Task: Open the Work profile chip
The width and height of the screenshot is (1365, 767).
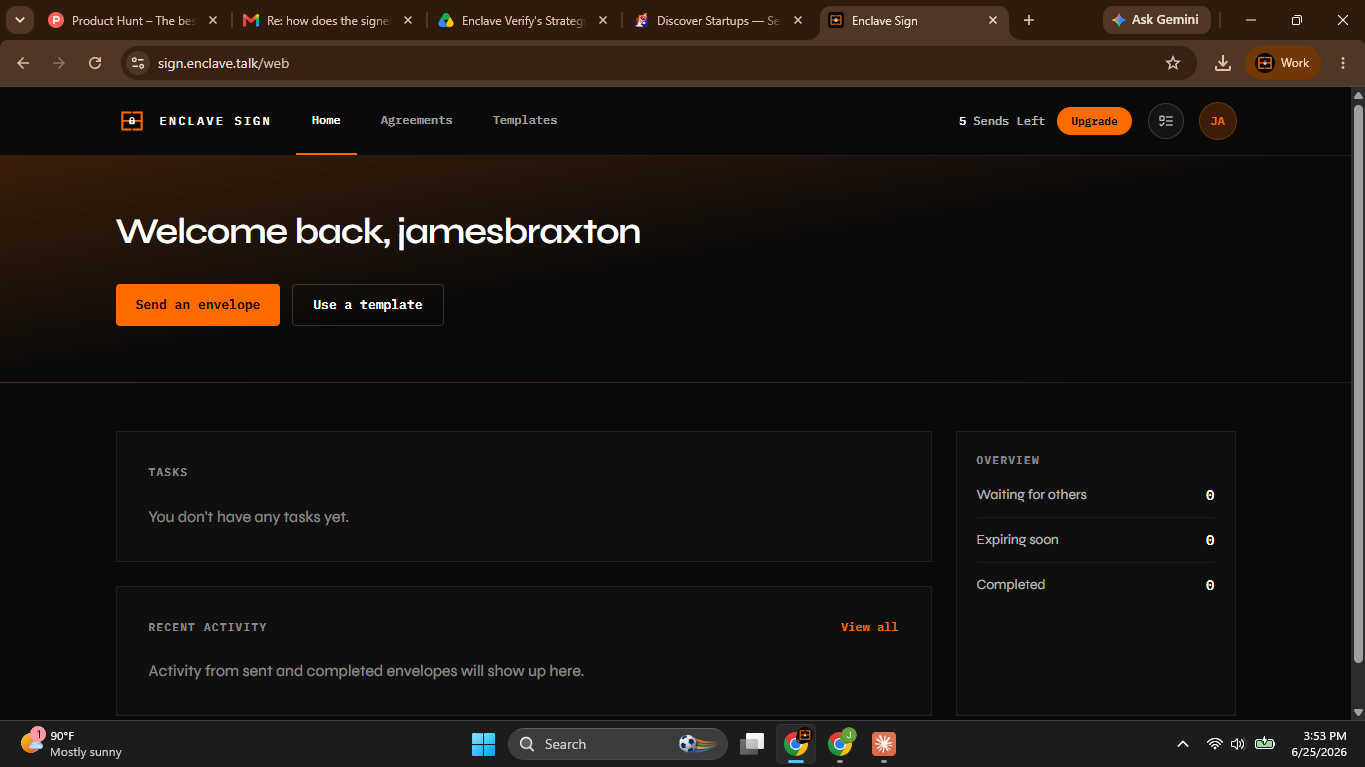Action: pos(1283,63)
